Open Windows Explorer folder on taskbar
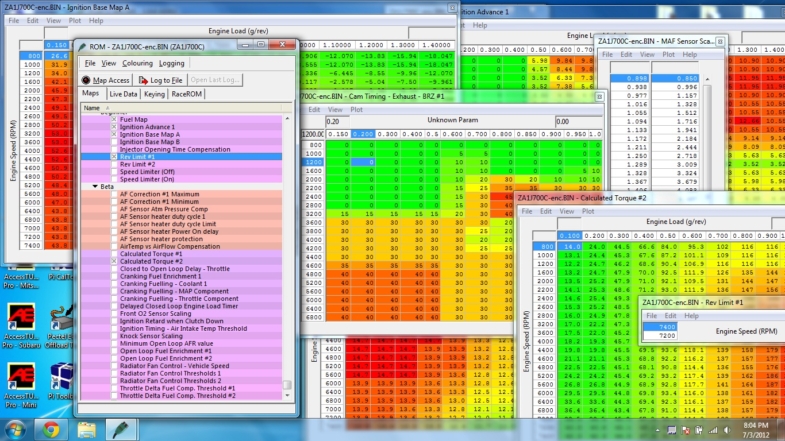Image resolution: width=785 pixels, height=441 pixels. [x=86, y=429]
